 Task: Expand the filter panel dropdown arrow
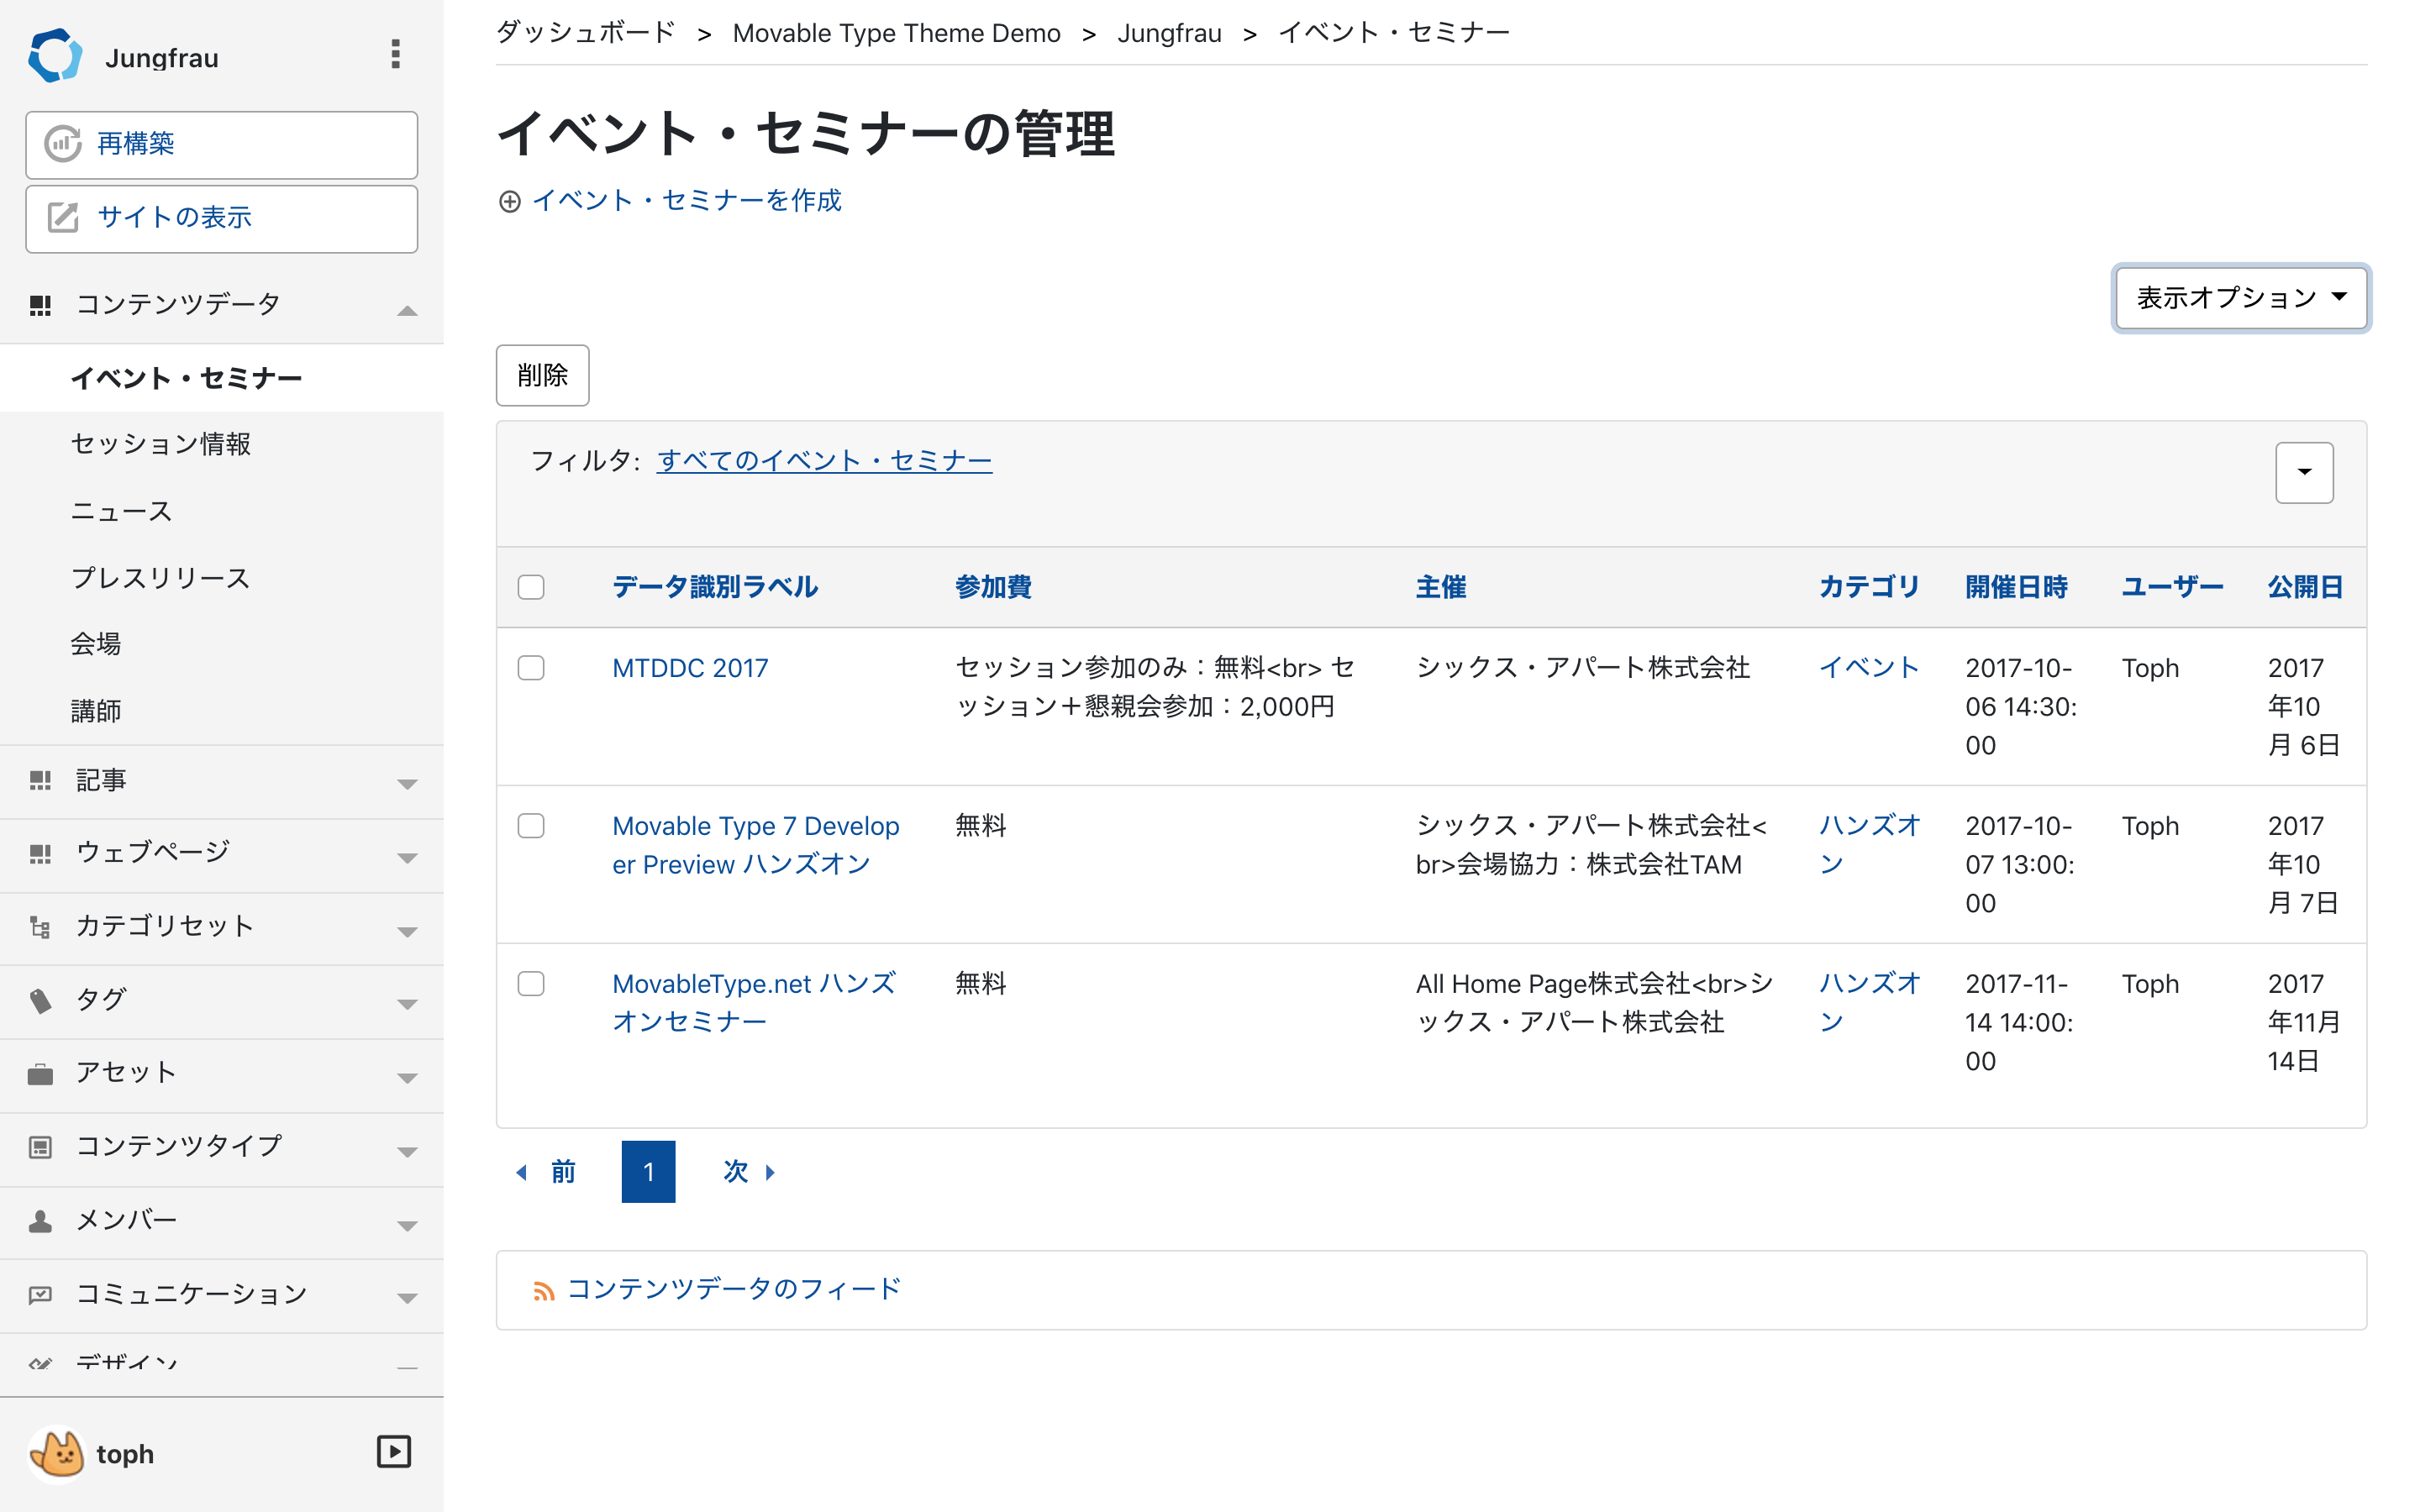coord(2303,472)
